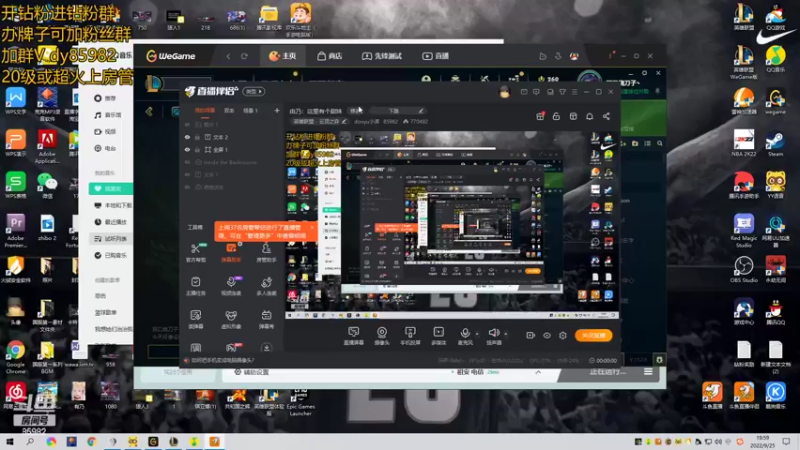Click the lock icon in top toolbar
Image resolution: width=800 pixels, height=450 pixels.
pyautogui.click(x=556, y=116)
